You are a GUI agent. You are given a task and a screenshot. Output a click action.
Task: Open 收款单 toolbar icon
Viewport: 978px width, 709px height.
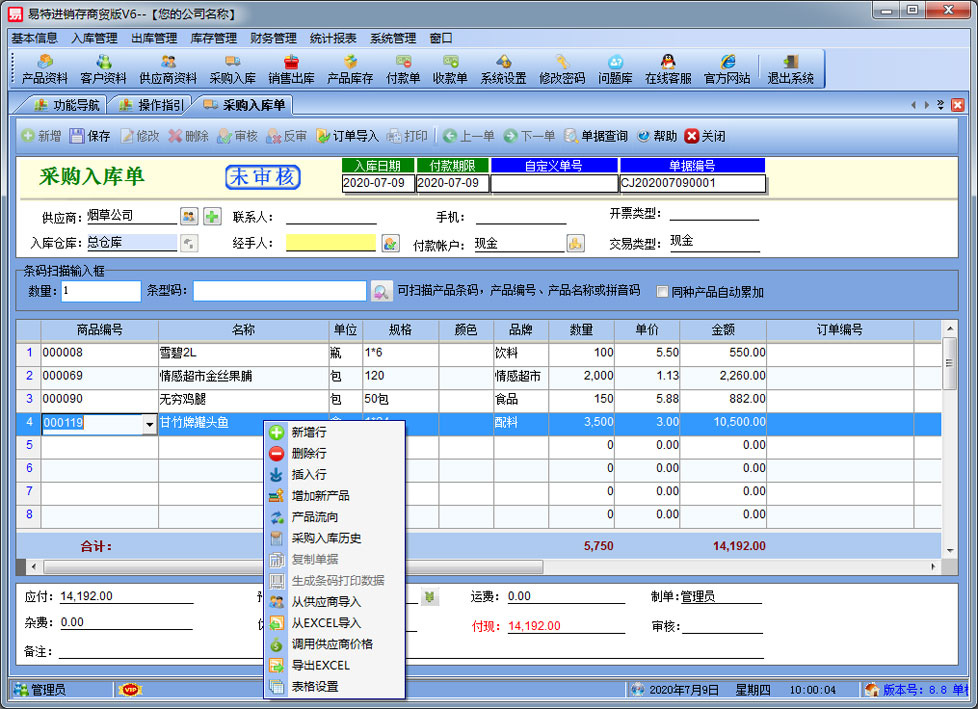[x=450, y=69]
